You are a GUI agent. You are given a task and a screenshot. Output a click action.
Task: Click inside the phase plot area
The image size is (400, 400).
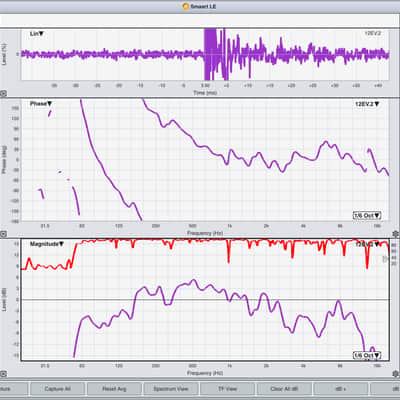(x=205, y=160)
